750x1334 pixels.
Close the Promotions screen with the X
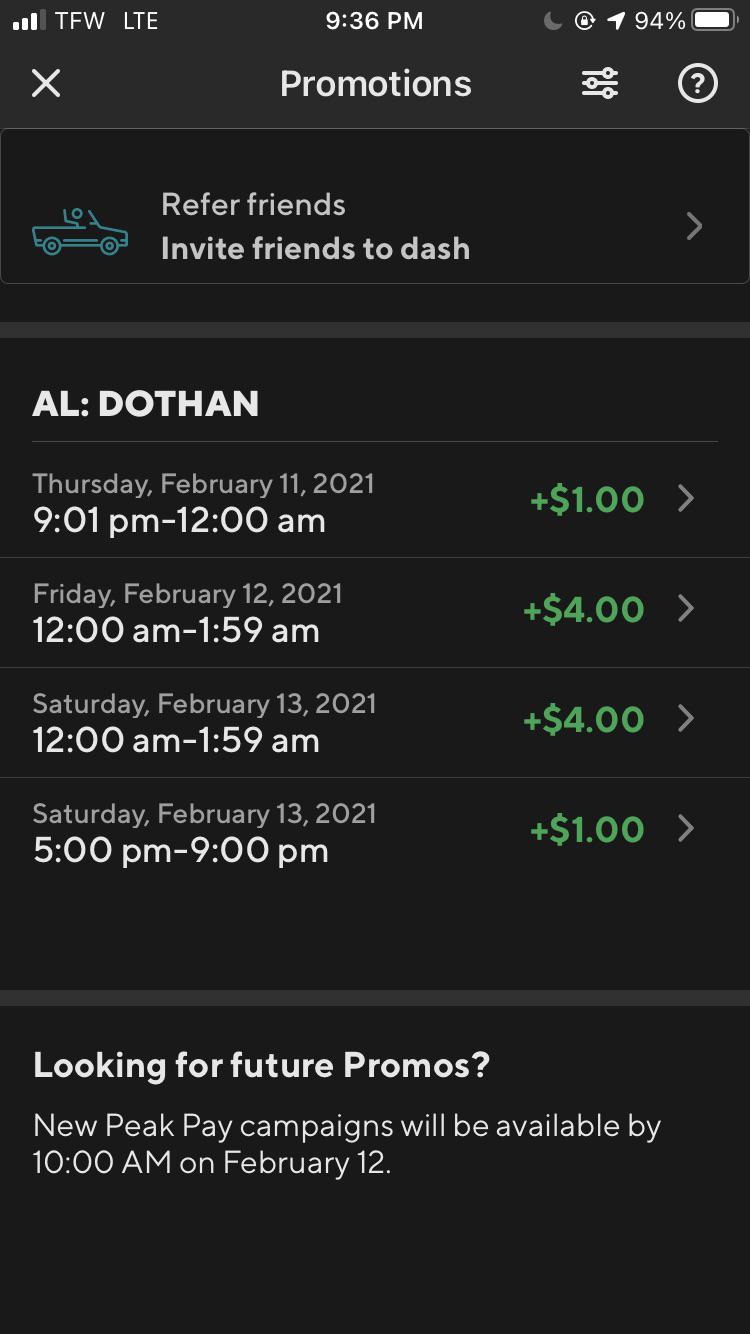click(45, 83)
